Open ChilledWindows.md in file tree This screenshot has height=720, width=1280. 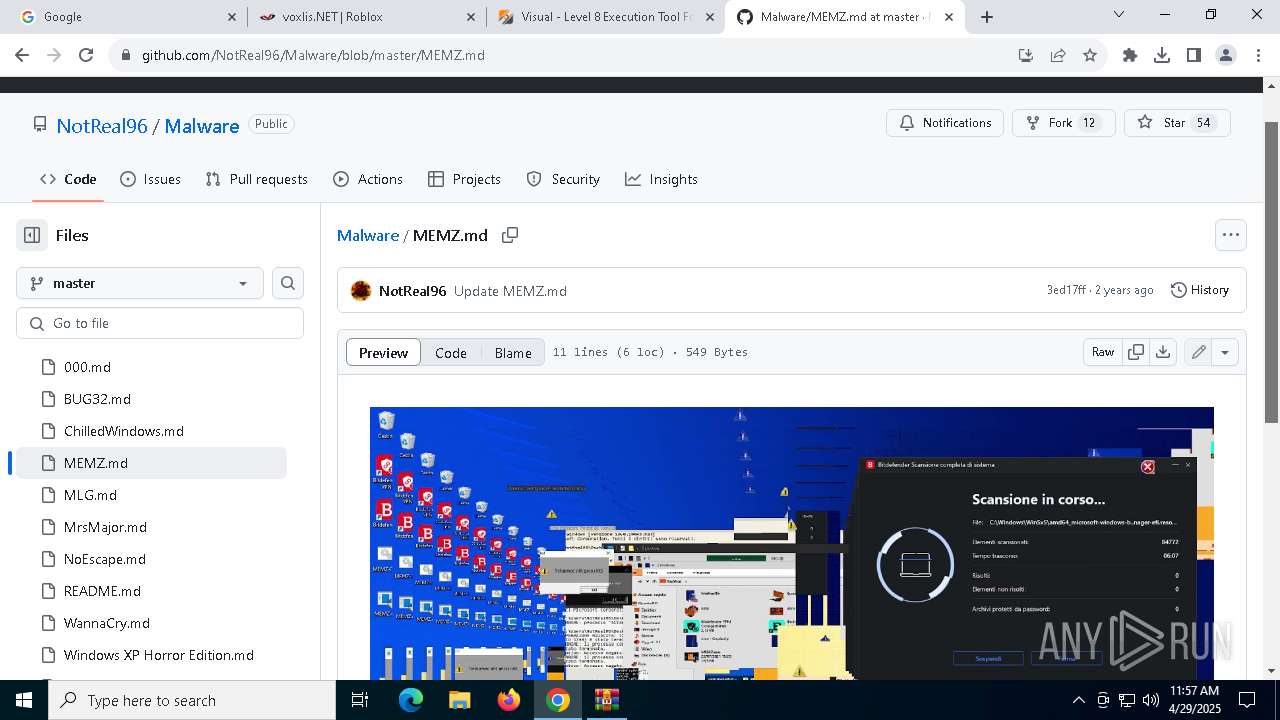click(124, 431)
